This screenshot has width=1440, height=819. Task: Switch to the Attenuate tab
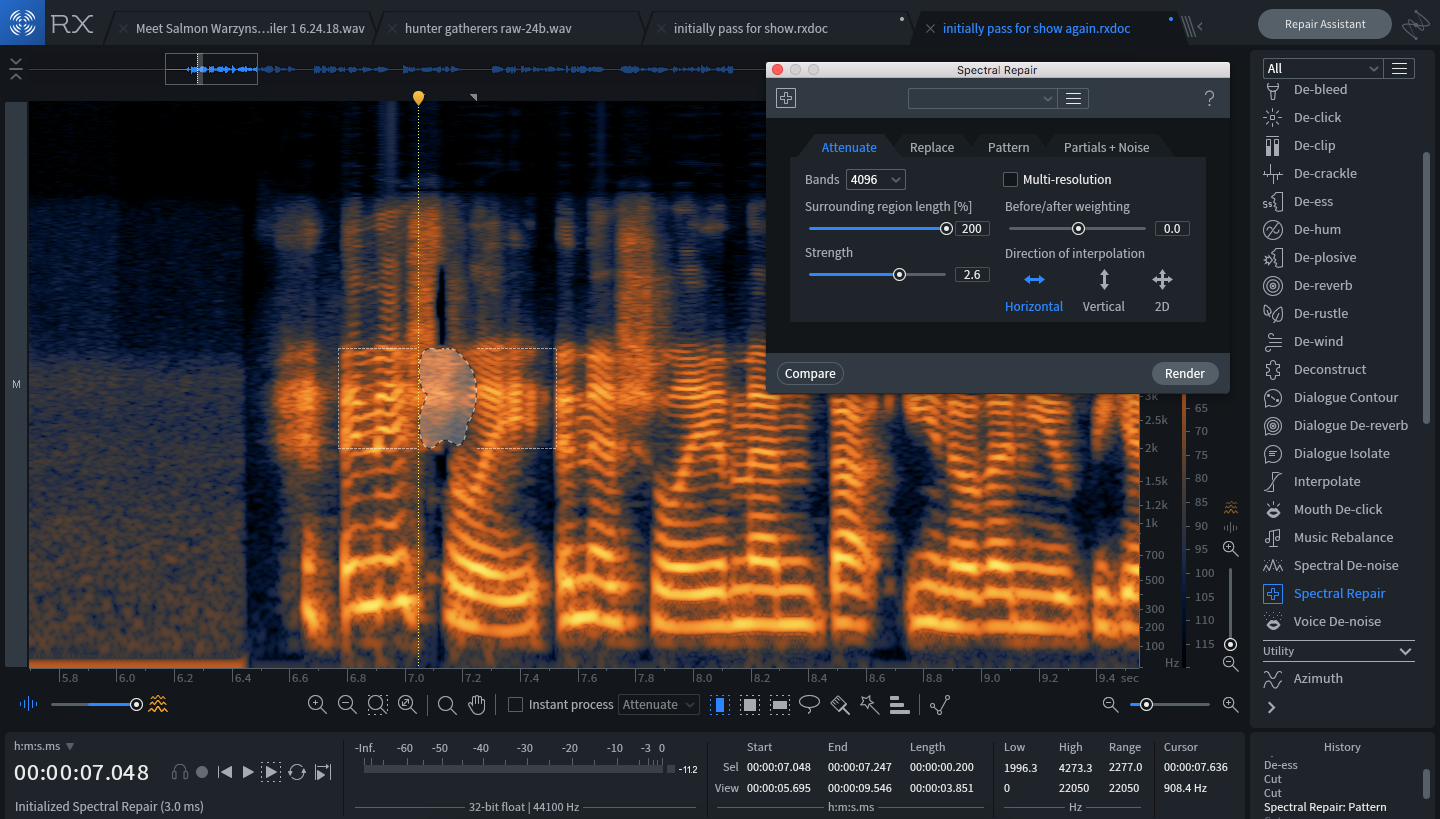849,147
